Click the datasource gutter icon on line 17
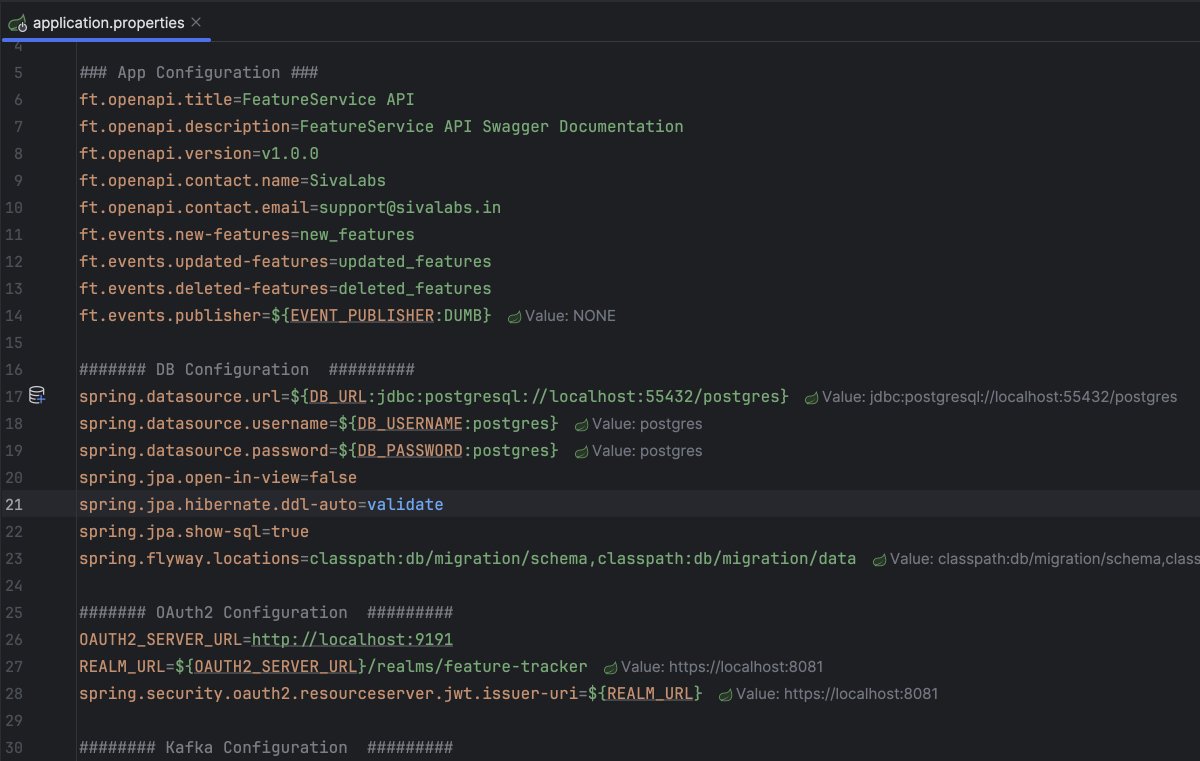This screenshot has height=761, width=1200. click(x=37, y=396)
